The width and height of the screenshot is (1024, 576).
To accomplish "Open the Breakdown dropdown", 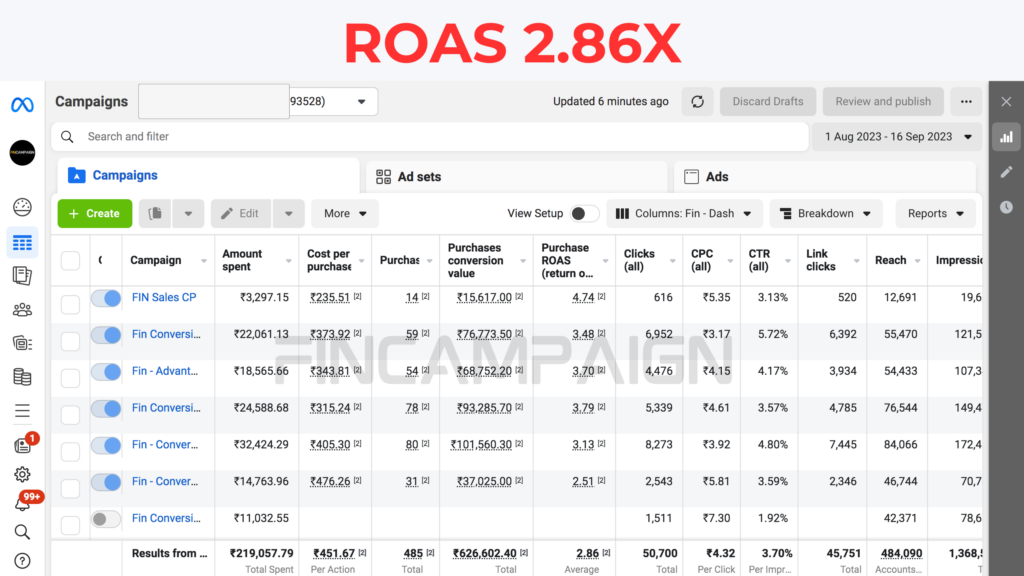I will pyautogui.click(x=826, y=213).
